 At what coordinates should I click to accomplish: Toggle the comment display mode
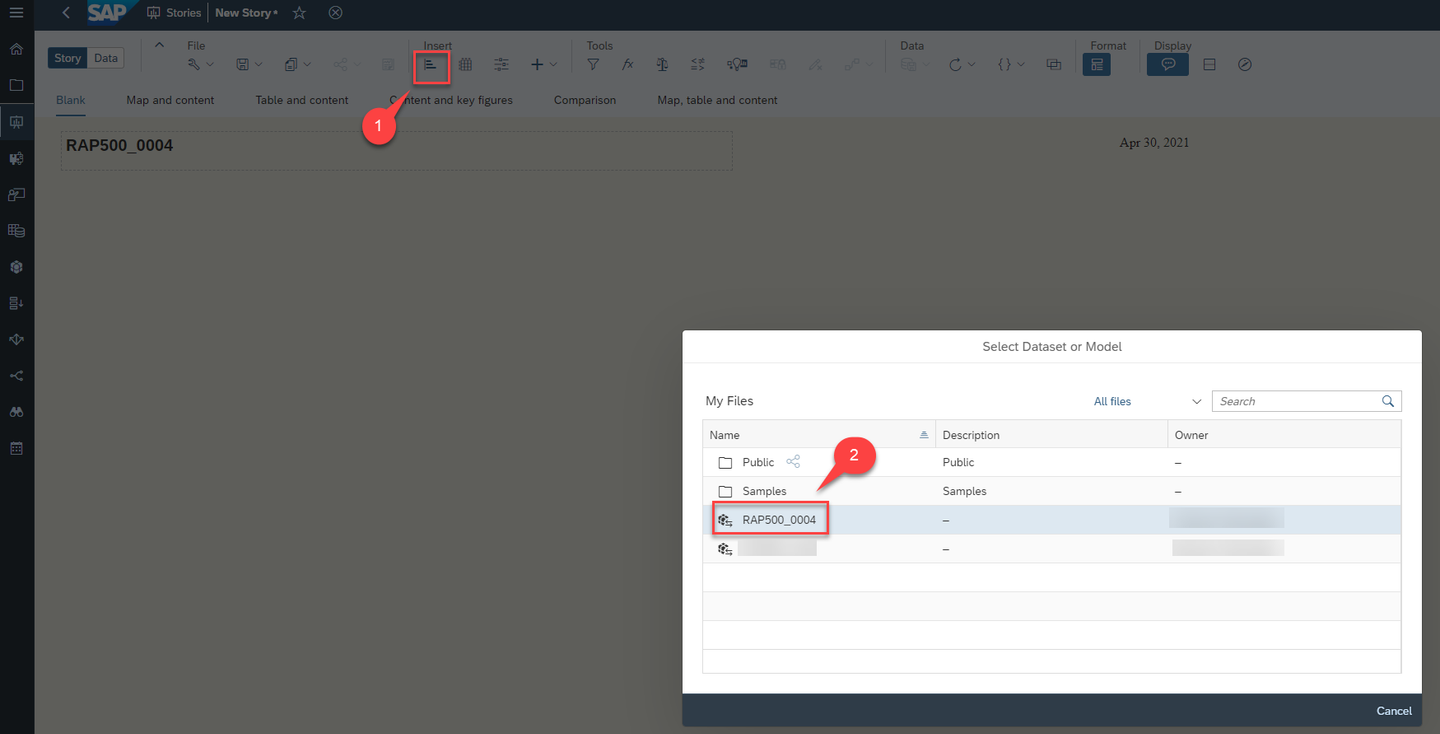click(x=1167, y=64)
